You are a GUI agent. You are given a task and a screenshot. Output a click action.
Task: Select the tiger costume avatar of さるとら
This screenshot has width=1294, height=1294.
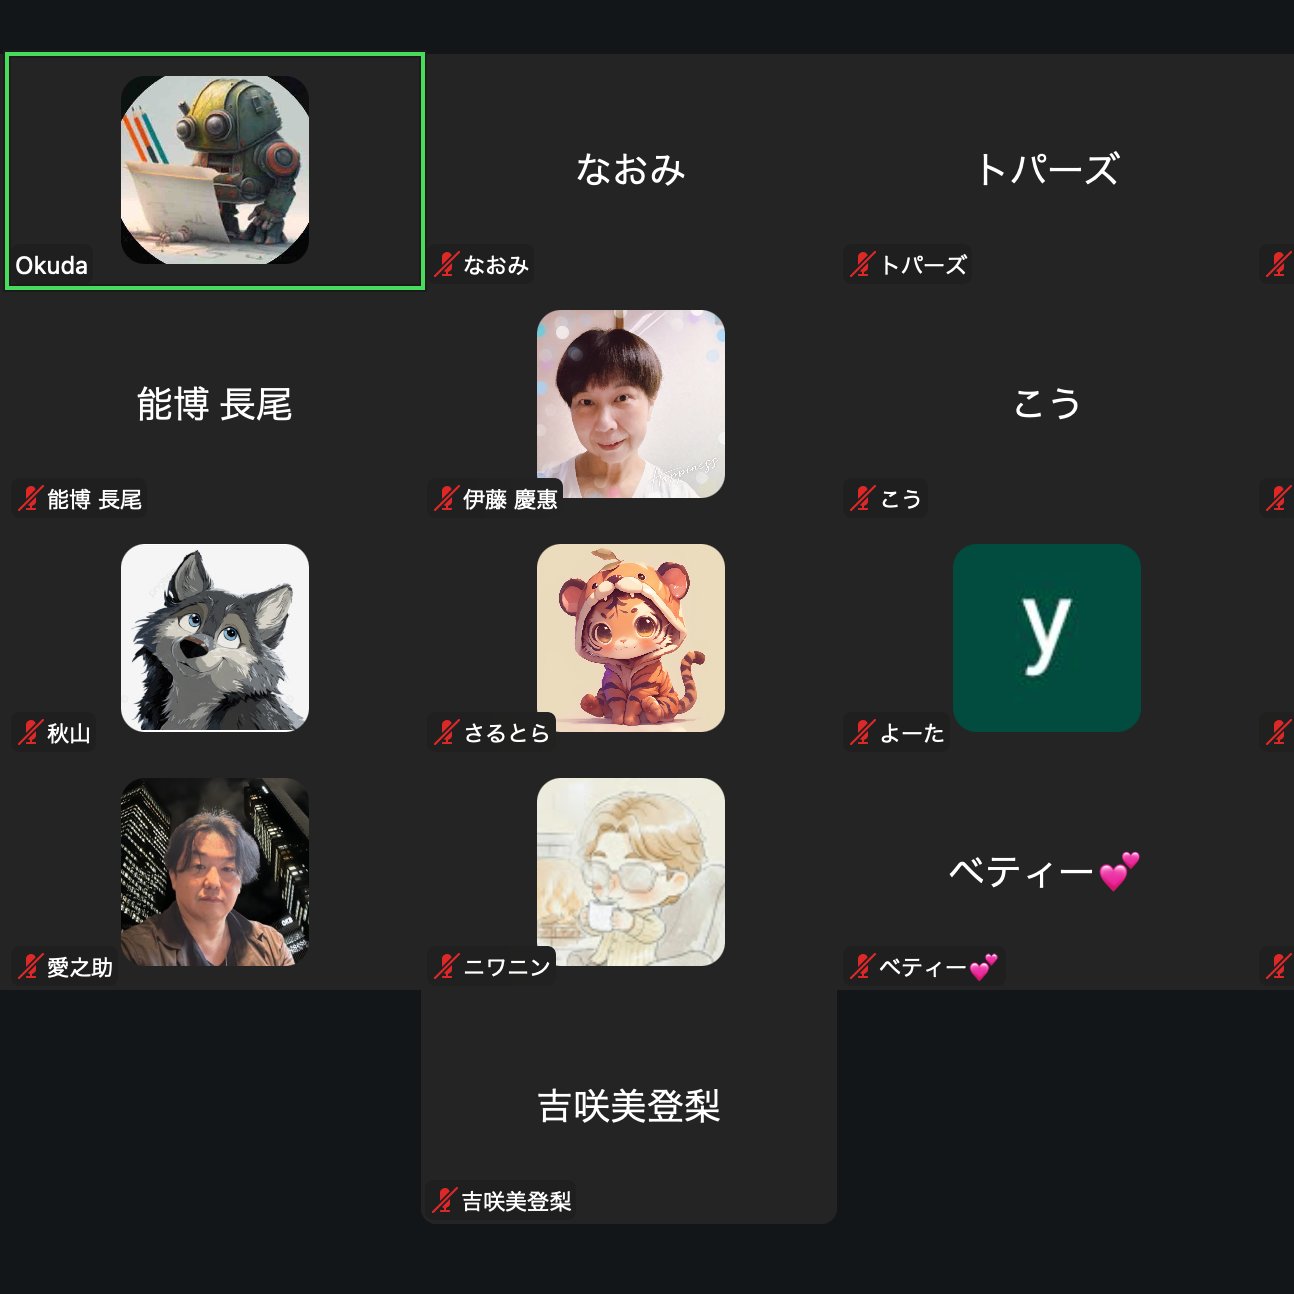click(631, 638)
